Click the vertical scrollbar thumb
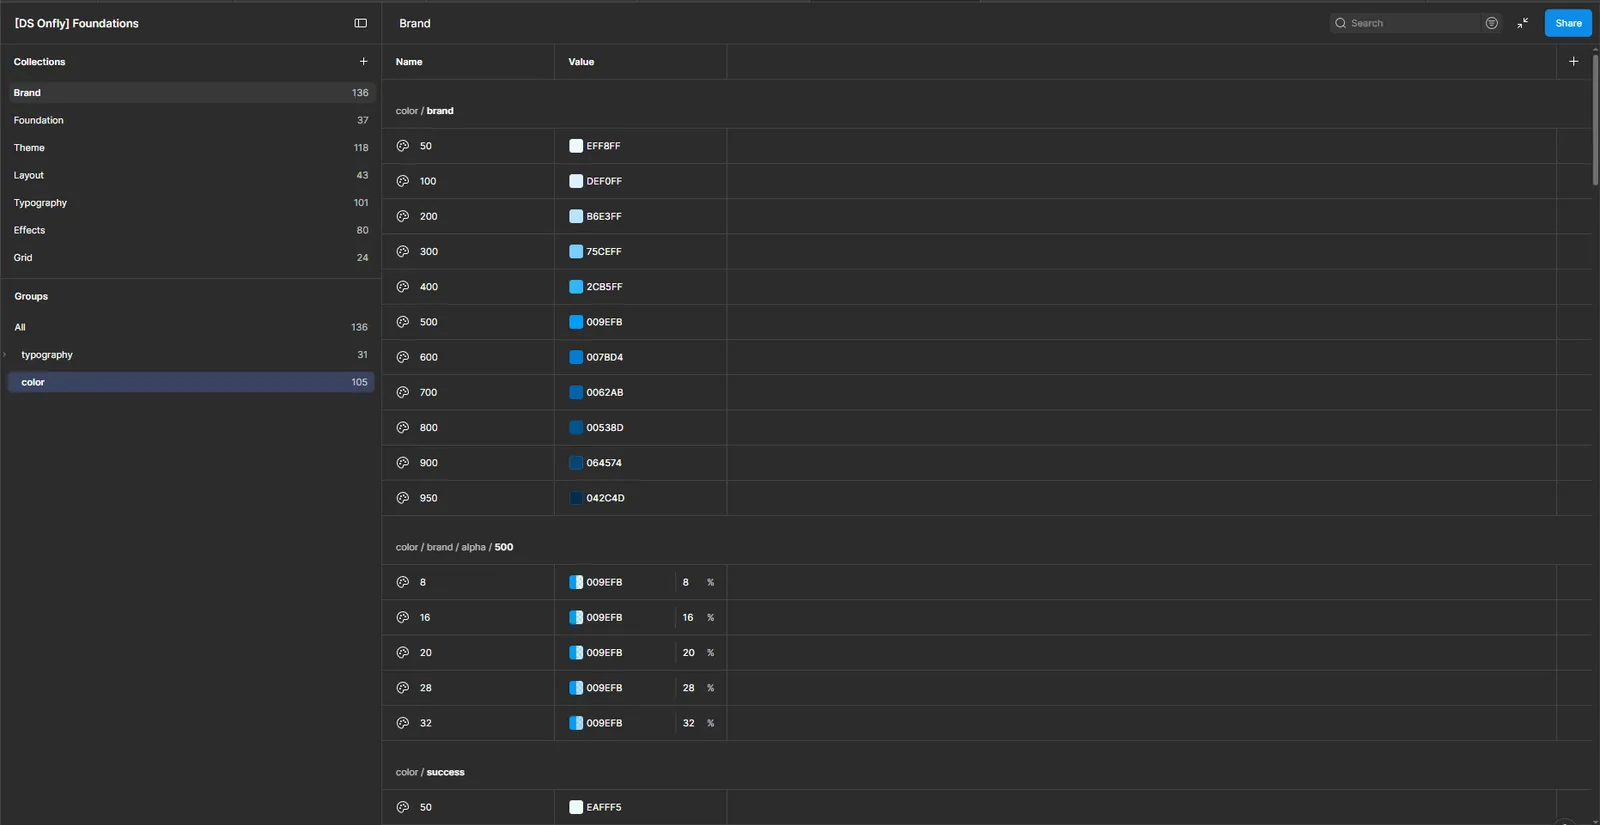 [1595, 118]
